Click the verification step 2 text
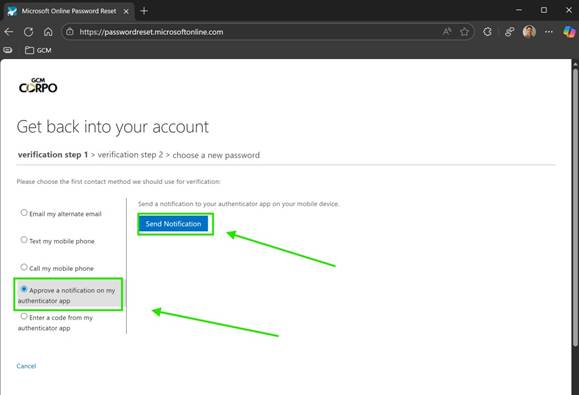The height and width of the screenshot is (395, 579). coord(130,155)
